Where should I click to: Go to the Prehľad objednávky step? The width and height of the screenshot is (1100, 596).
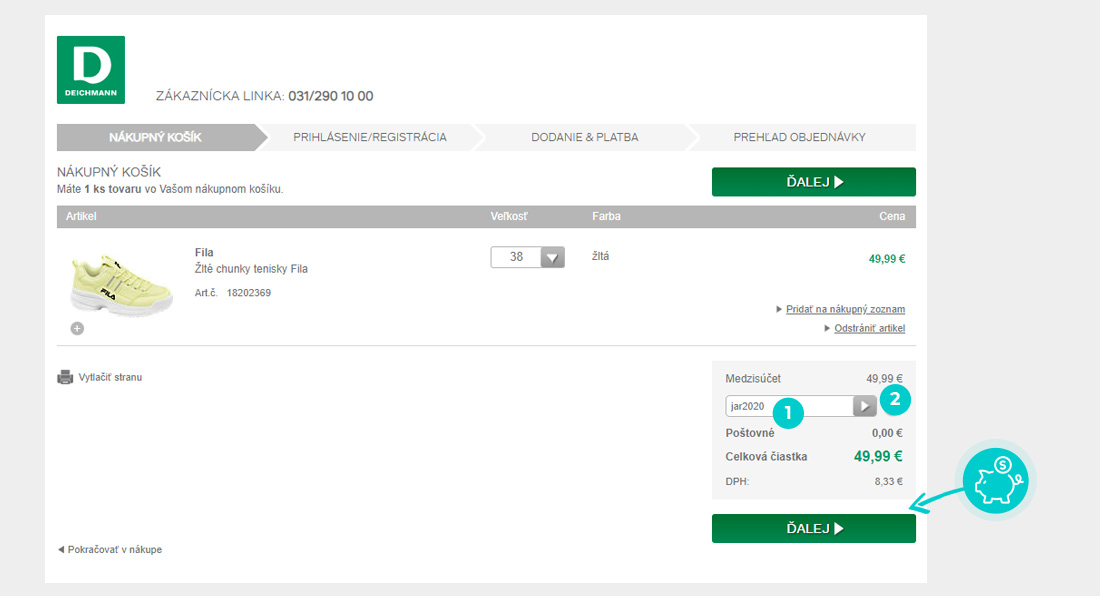tap(800, 137)
